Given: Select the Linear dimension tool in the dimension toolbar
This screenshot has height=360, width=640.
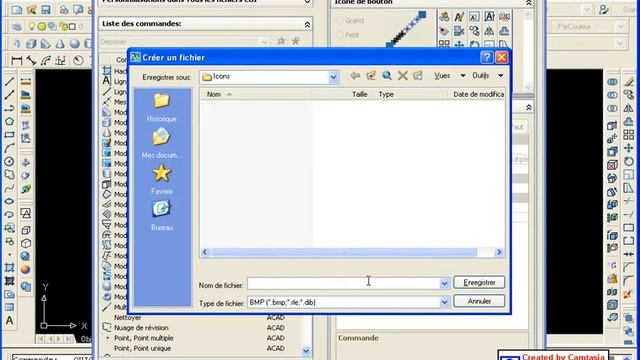Looking at the screenshot, I should (17, 61).
